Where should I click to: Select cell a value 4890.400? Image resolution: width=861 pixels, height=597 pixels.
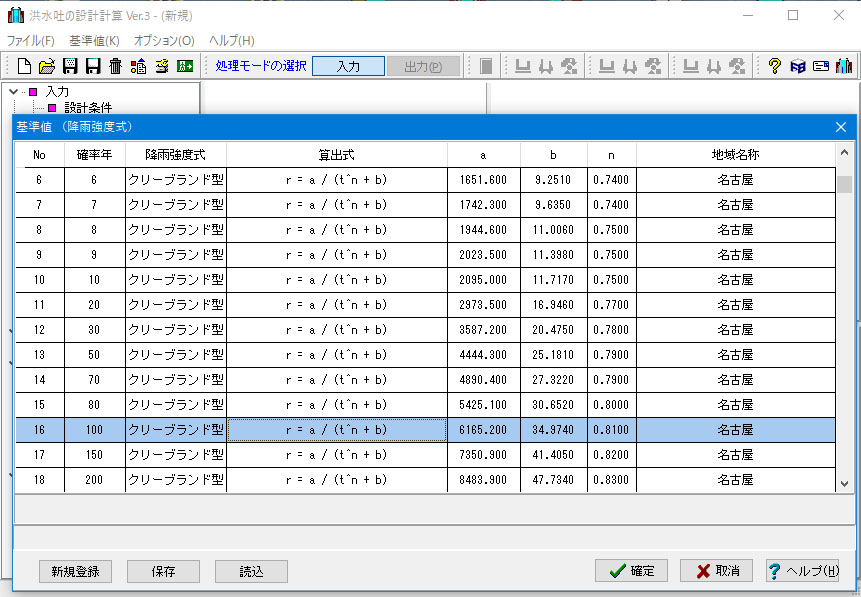483,380
